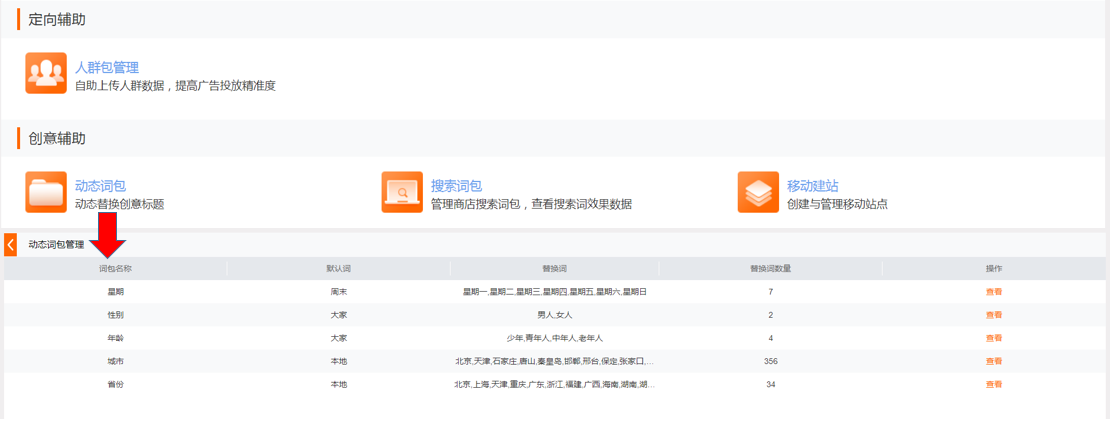The image size is (1110, 421).
Task: Click the 替换词数量 column header
Action: [x=770, y=269]
